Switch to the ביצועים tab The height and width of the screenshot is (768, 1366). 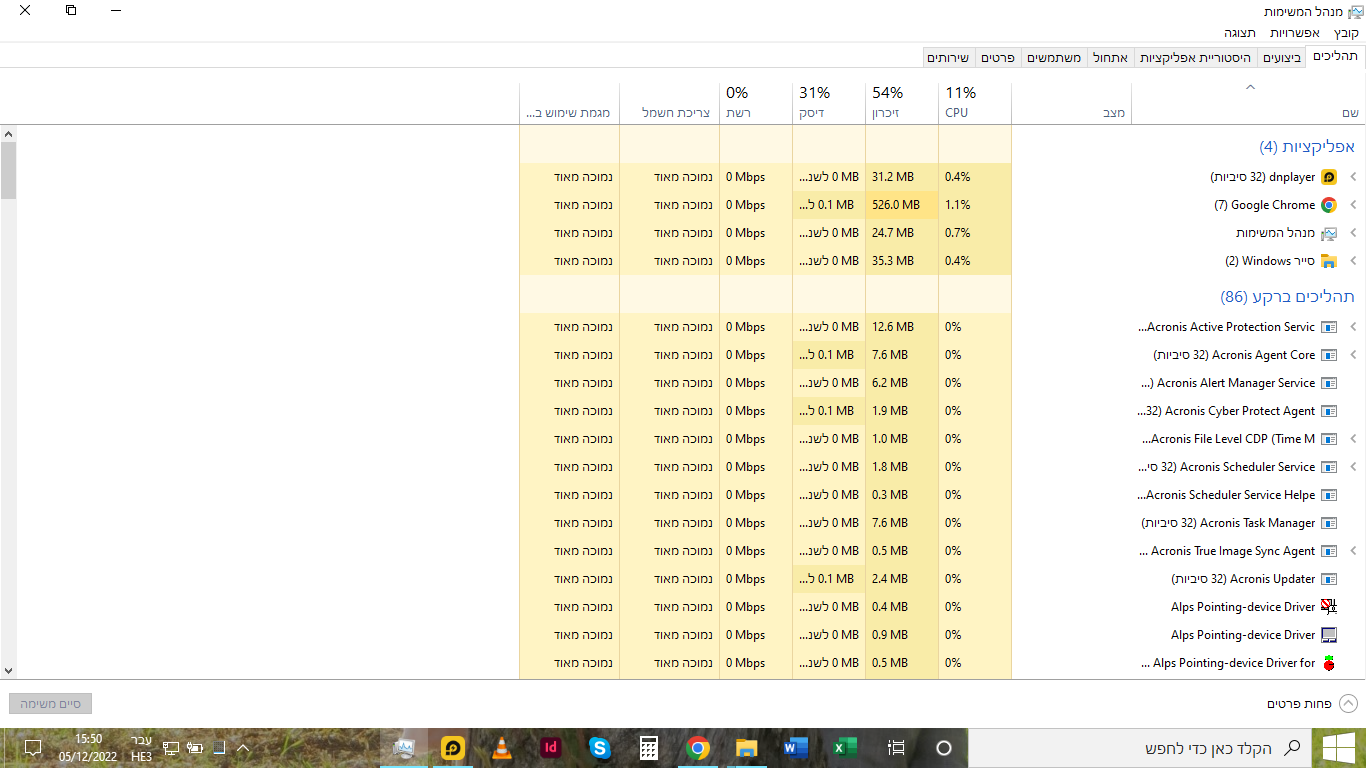pyautogui.click(x=1282, y=58)
